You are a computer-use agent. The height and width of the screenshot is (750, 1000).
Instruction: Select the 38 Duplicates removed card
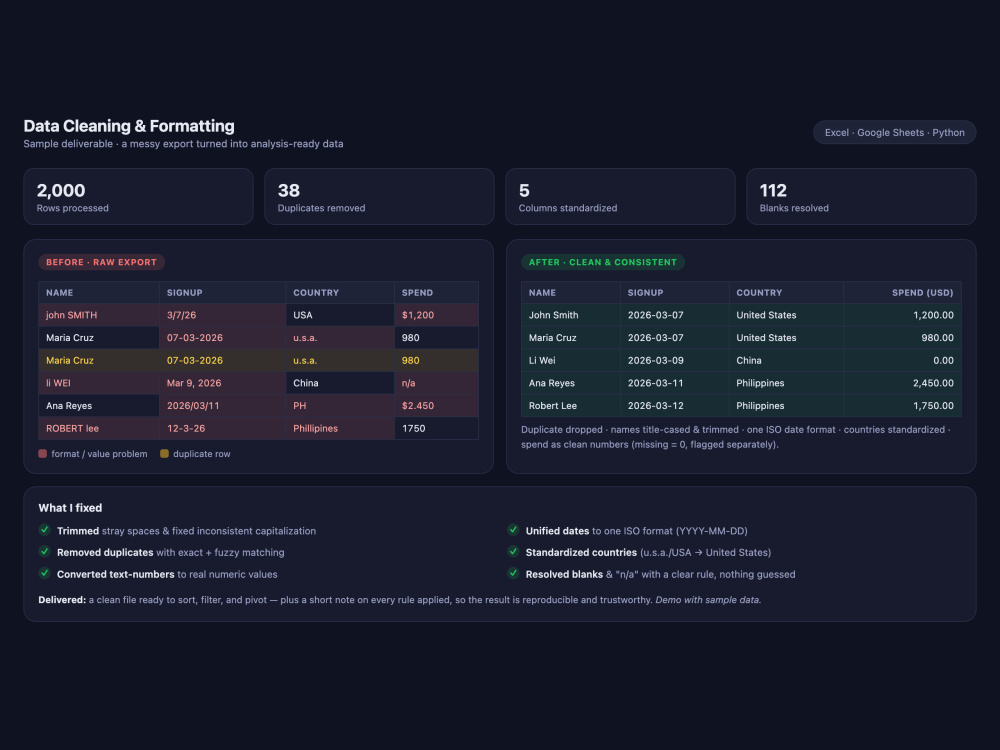(379, 196)
